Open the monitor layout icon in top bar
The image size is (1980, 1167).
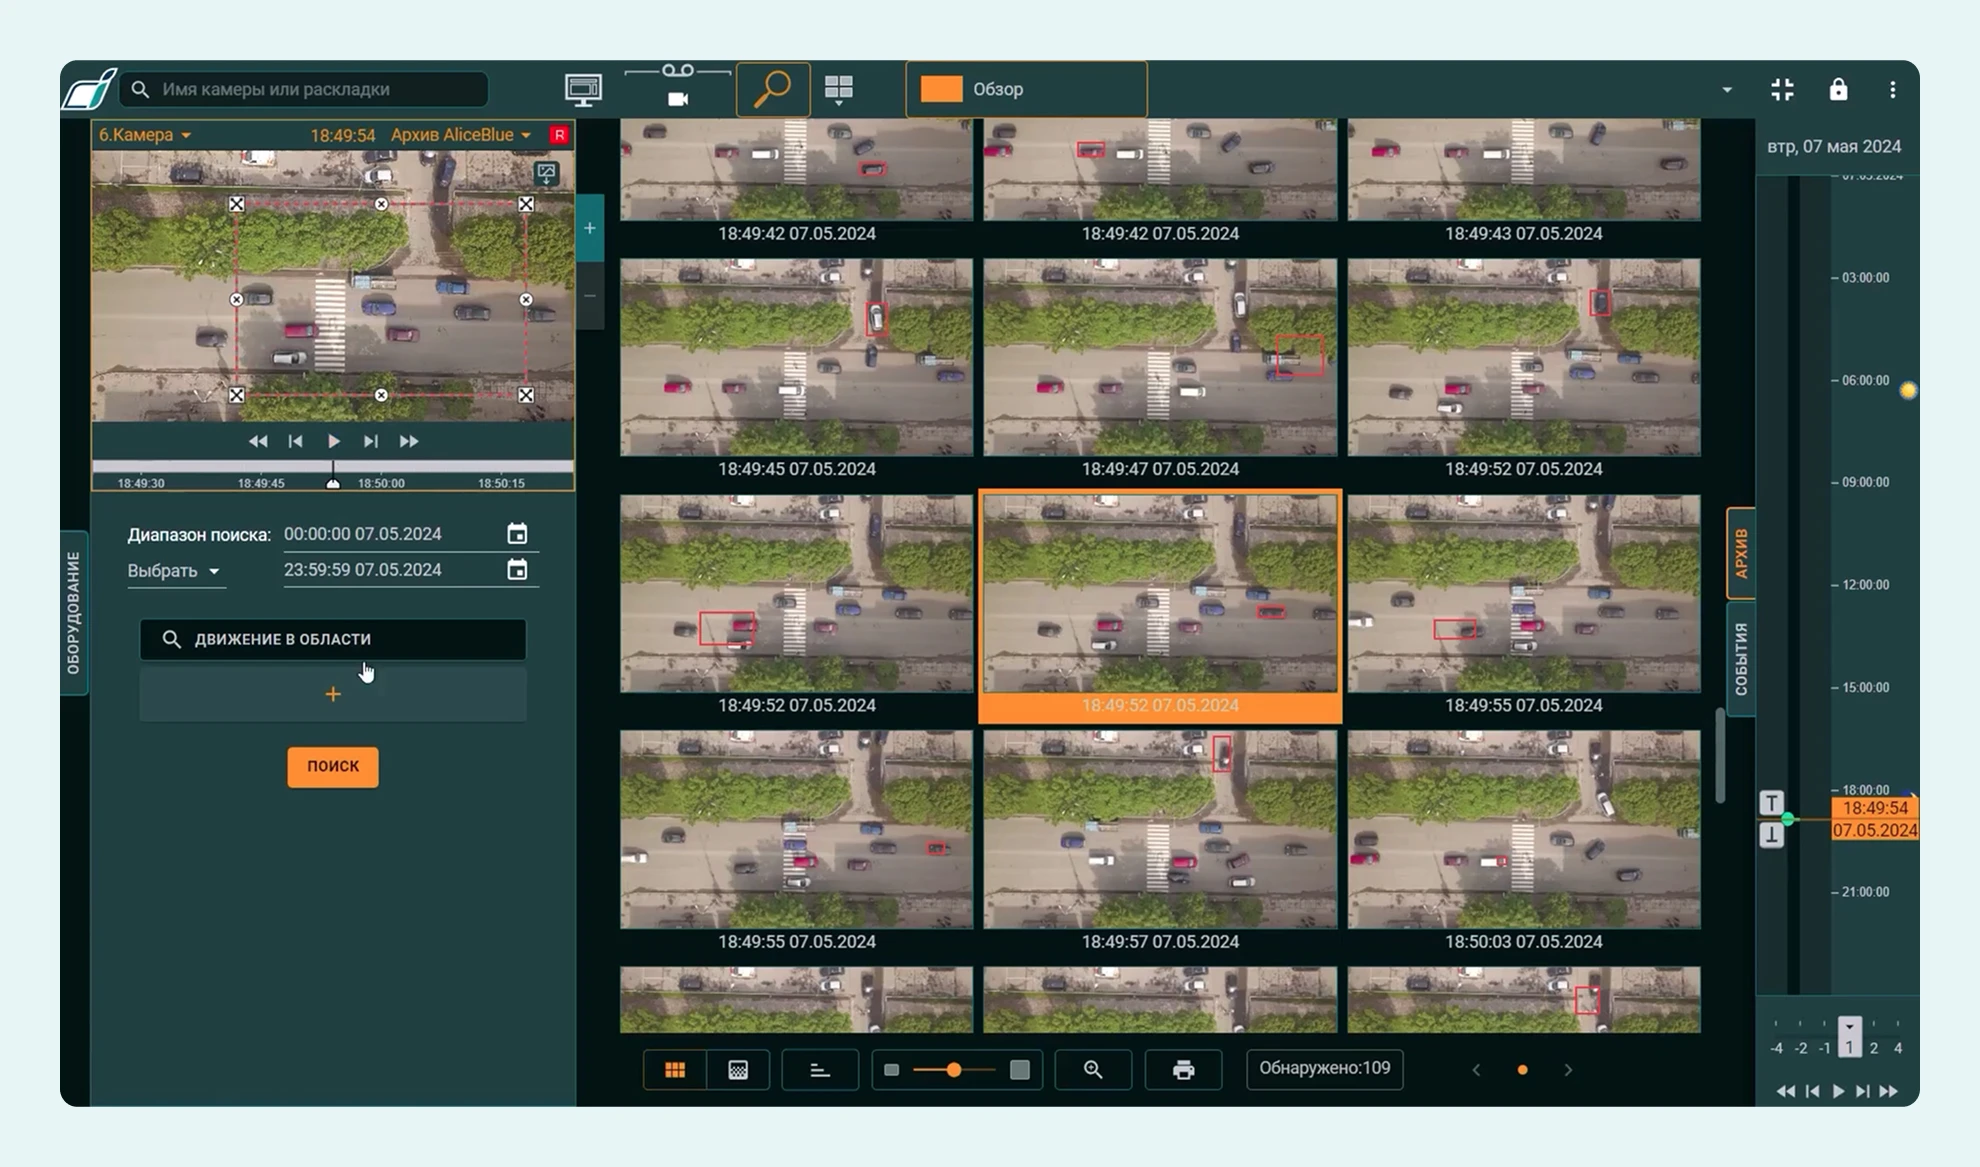tap(583, 90)
